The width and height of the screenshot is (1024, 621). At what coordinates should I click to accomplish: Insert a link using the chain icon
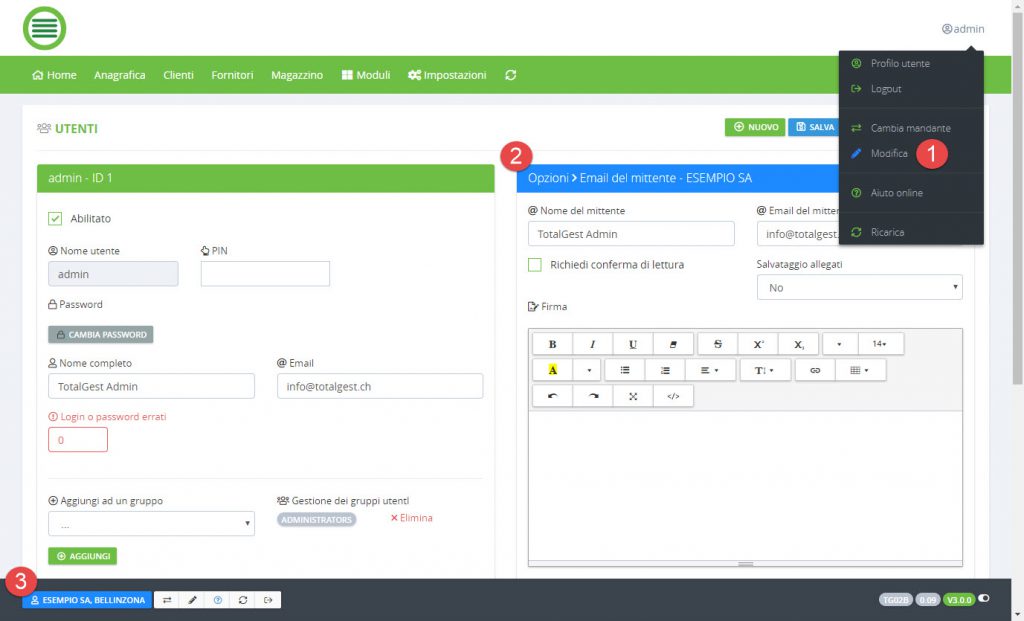click(x=815, y=370)
